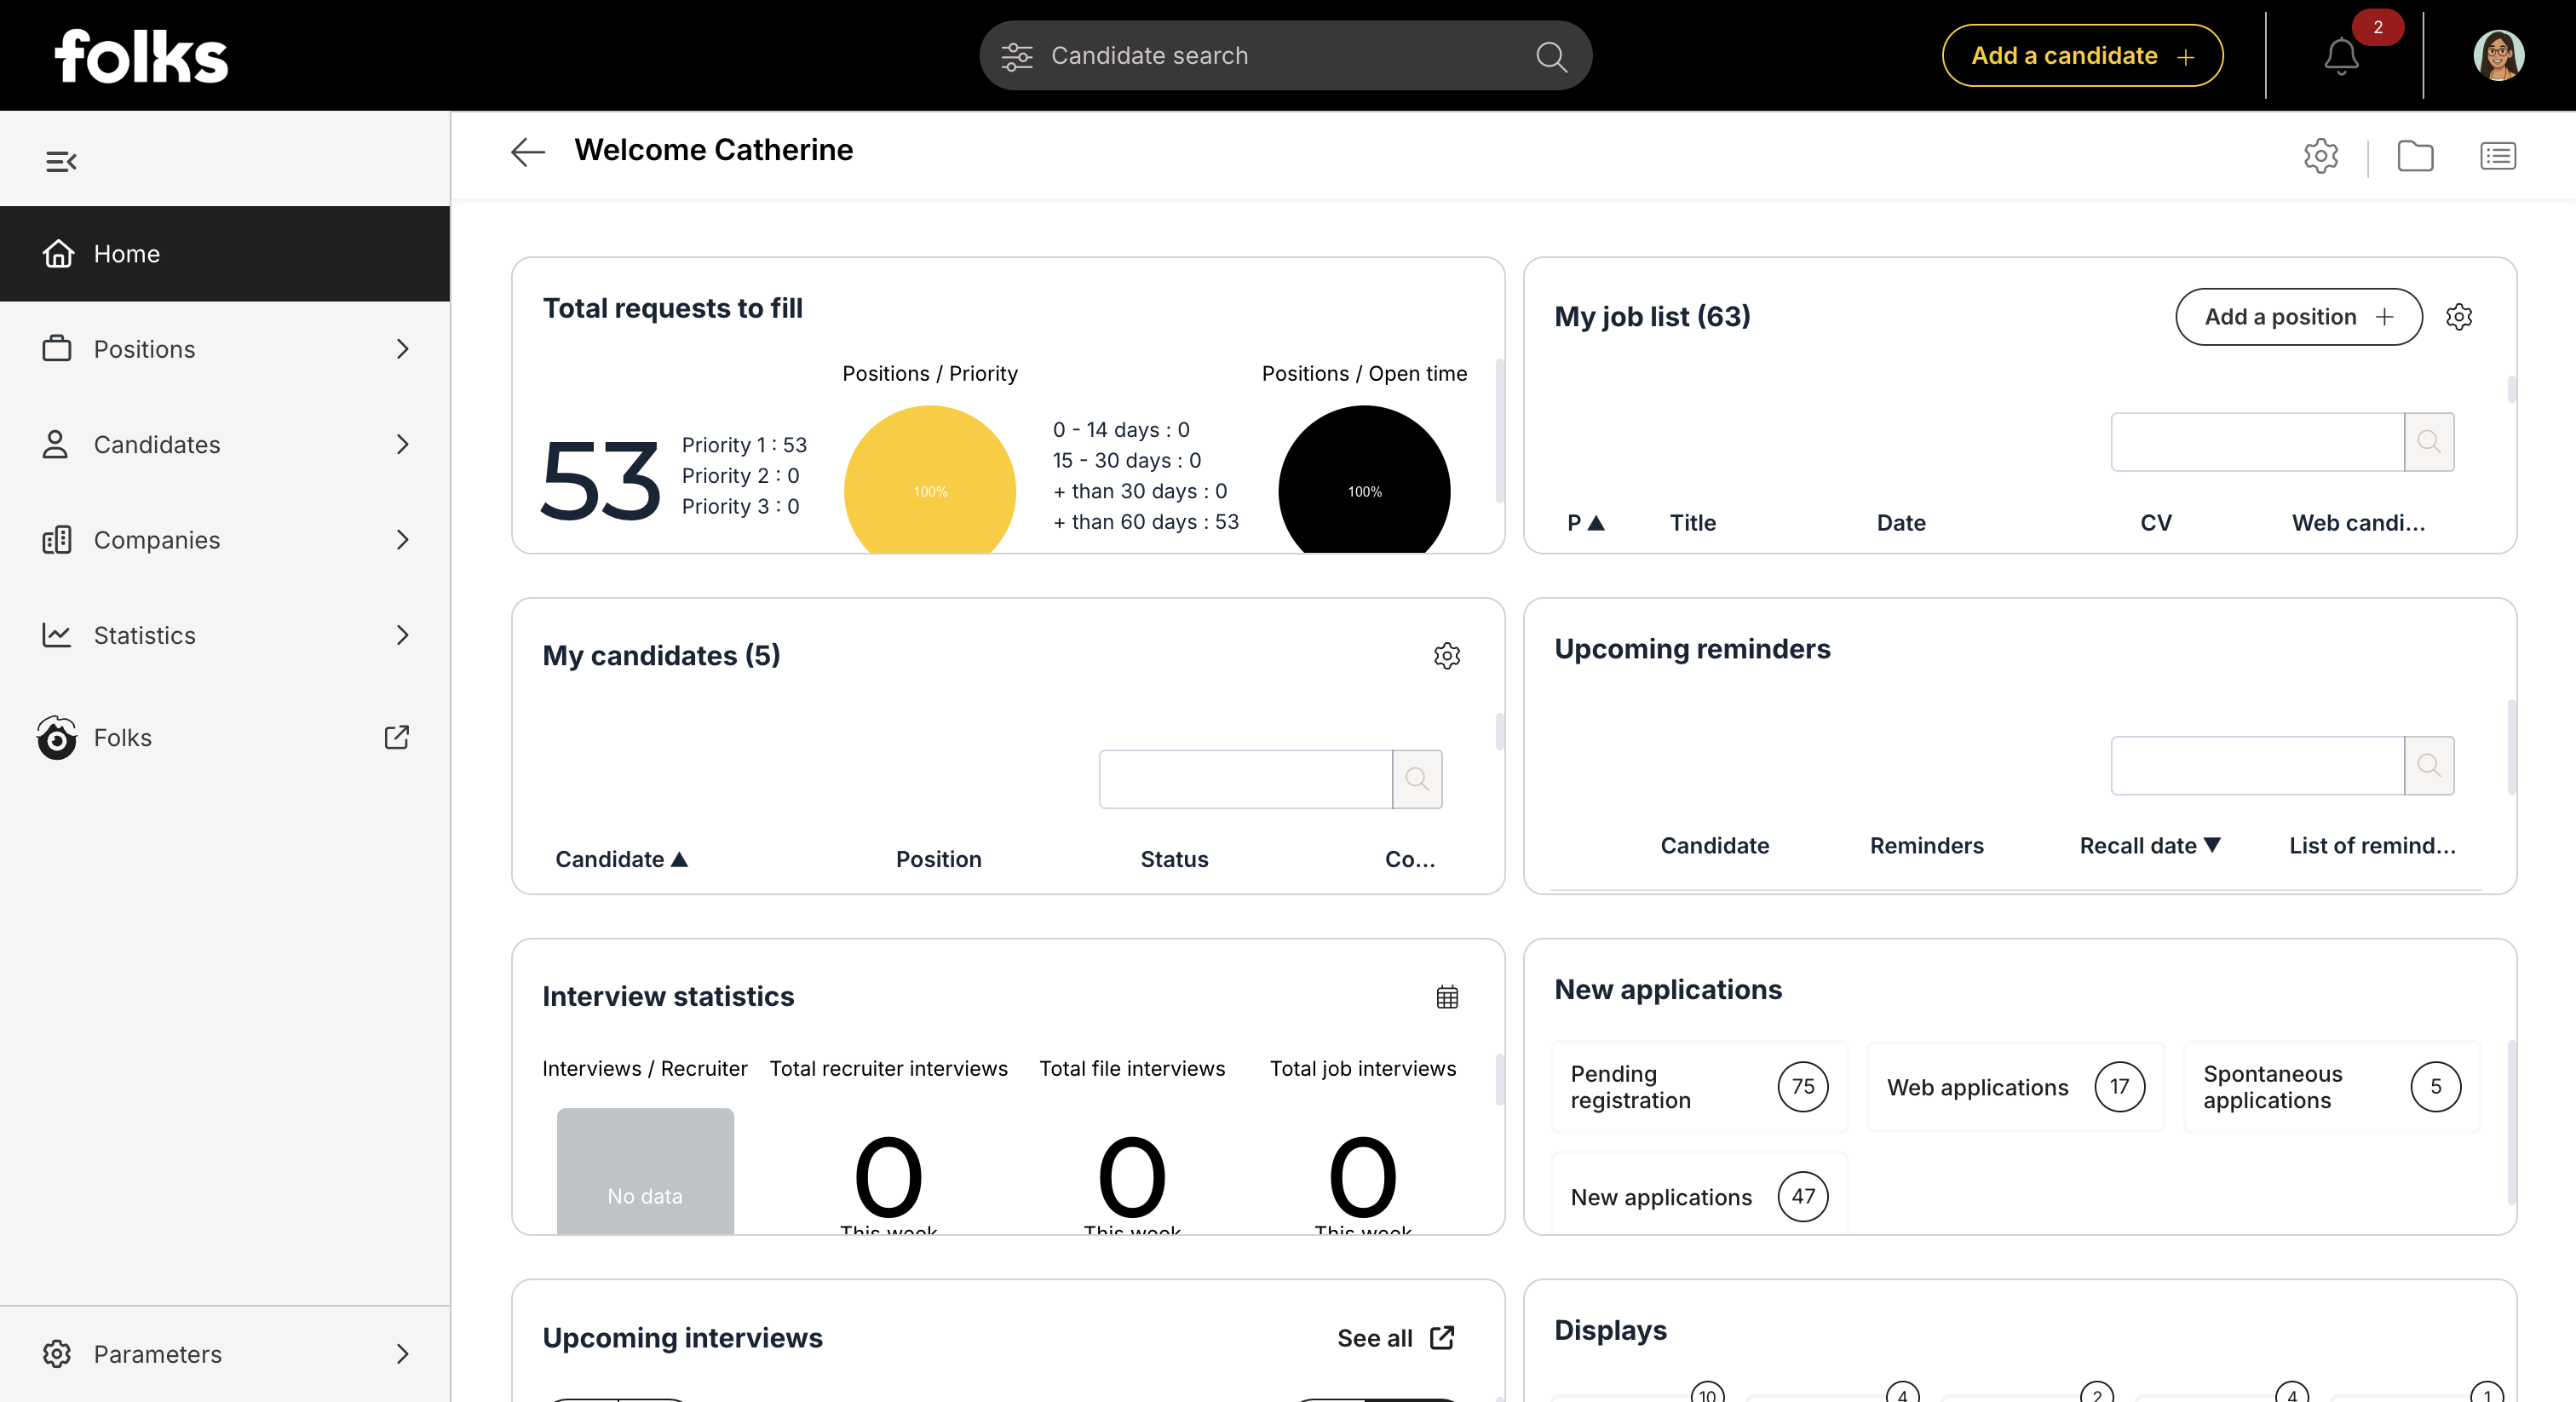The height and width of the screenshot is (1402, 2576).
Task: Click the Add a candidate button
Action: 2082,56
